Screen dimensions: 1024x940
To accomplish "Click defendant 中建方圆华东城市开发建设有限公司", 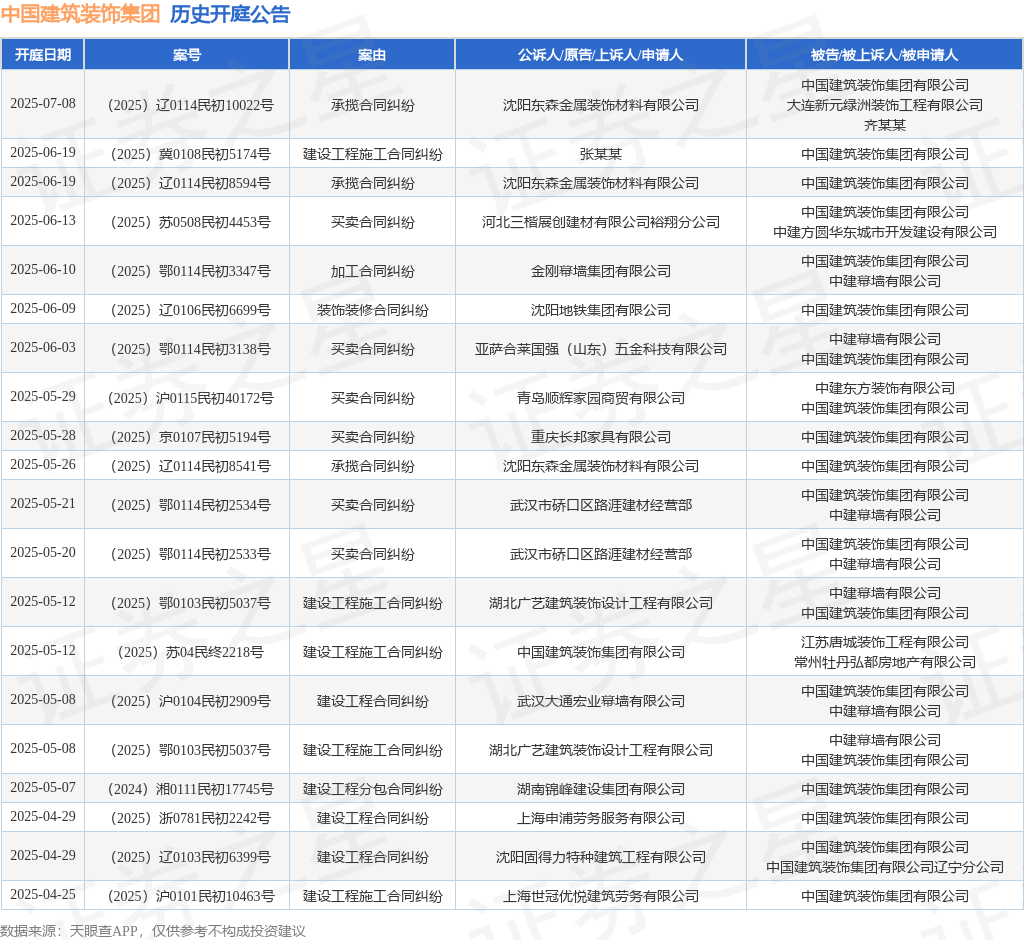I will (885, 232).
